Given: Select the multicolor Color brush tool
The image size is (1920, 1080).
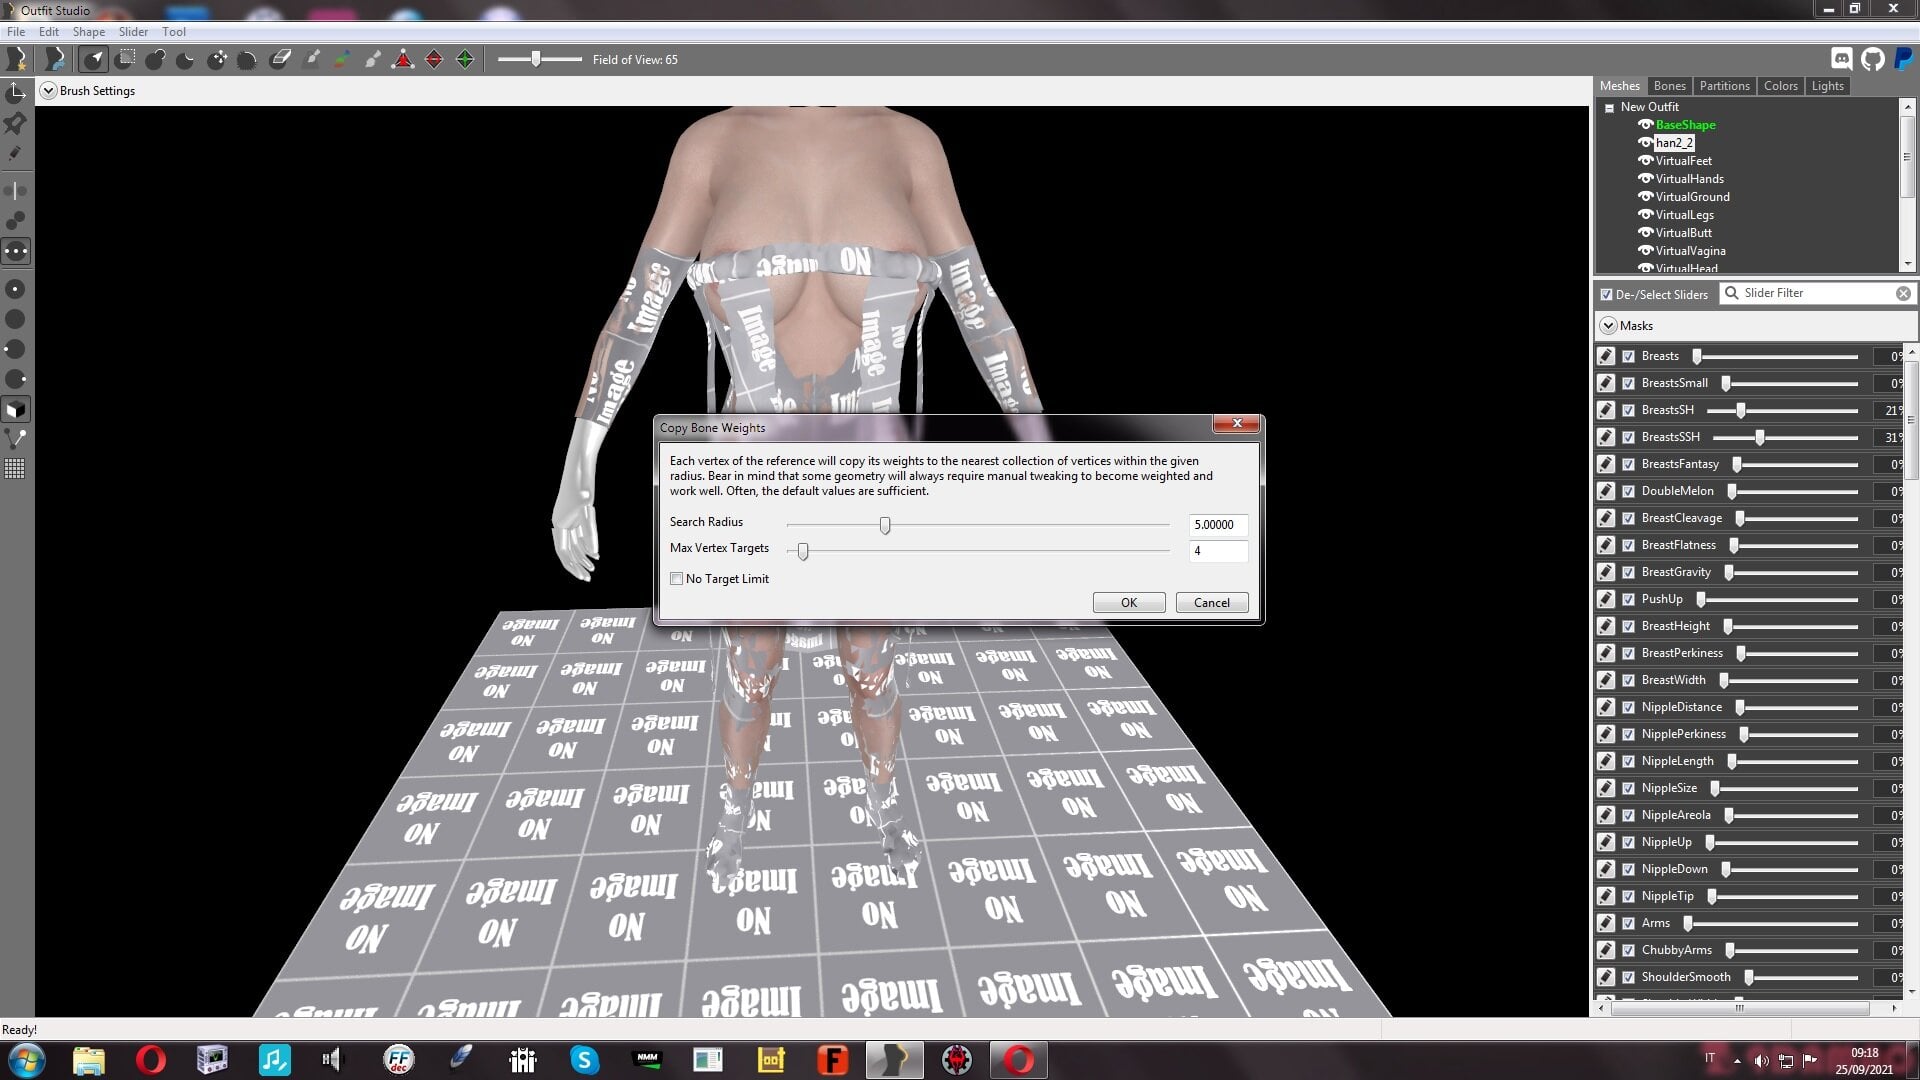Looking at the screenshot, I should (342, 60).
